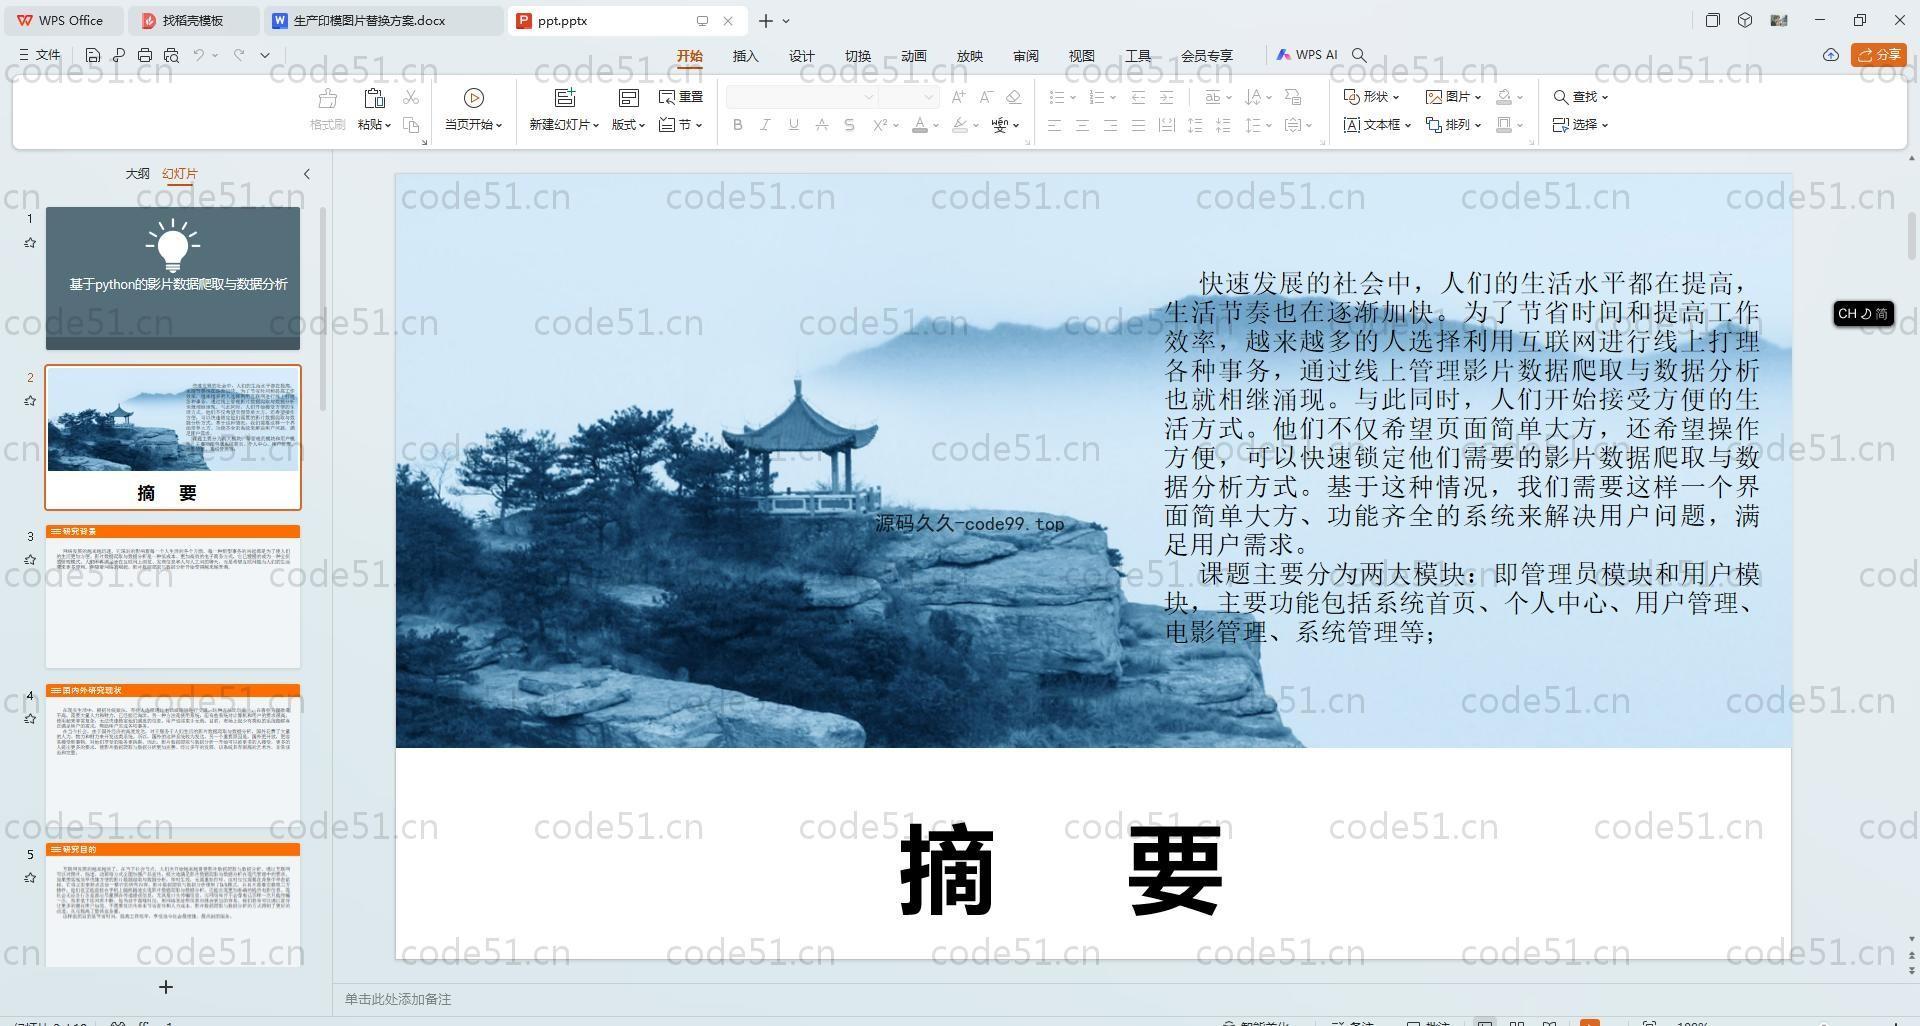Open the Insert (插入) ribbon tab
This screenshot has width=1920, height=1026.
745,56
